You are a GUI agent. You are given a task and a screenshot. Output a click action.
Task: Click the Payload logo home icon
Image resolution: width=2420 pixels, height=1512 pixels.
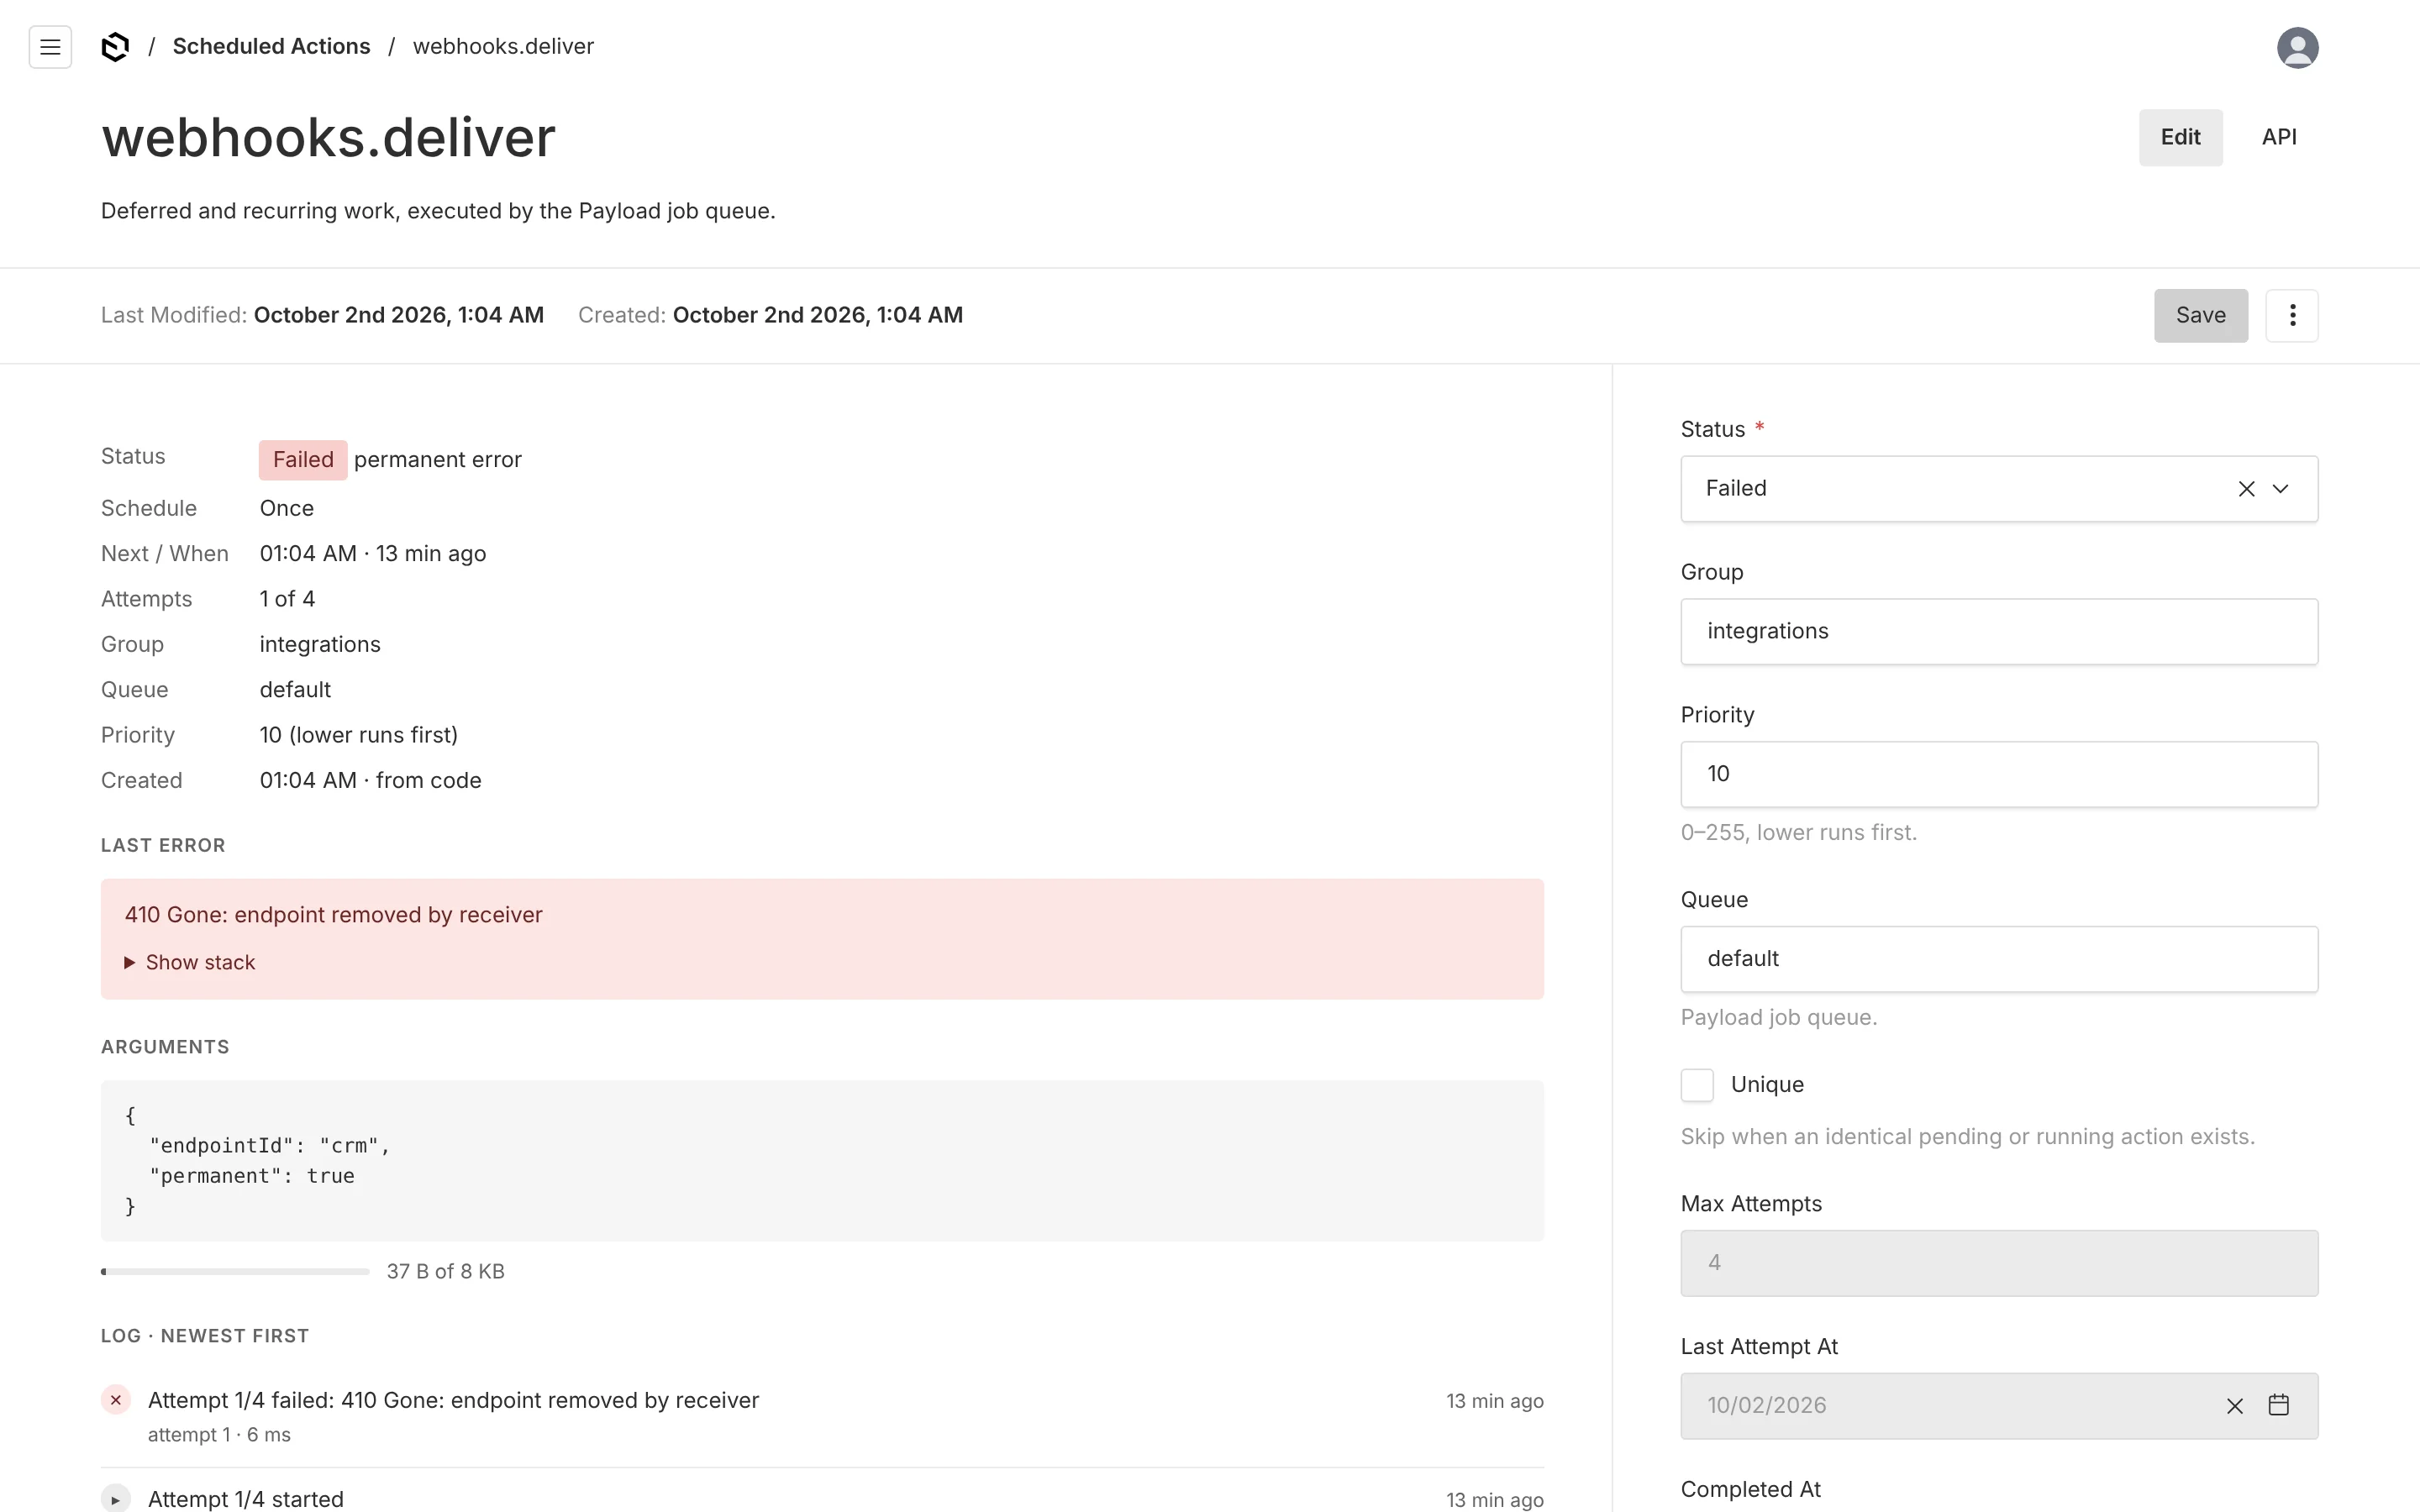coord(115,47)
